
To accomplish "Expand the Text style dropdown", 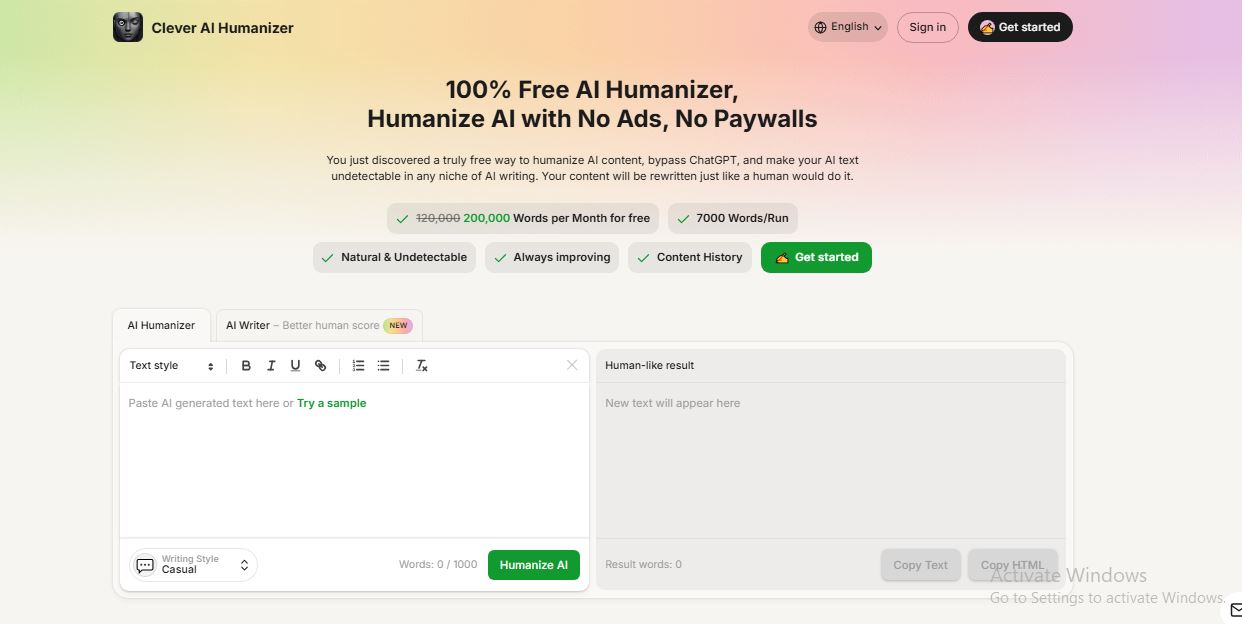I will (x=171, y=366).
